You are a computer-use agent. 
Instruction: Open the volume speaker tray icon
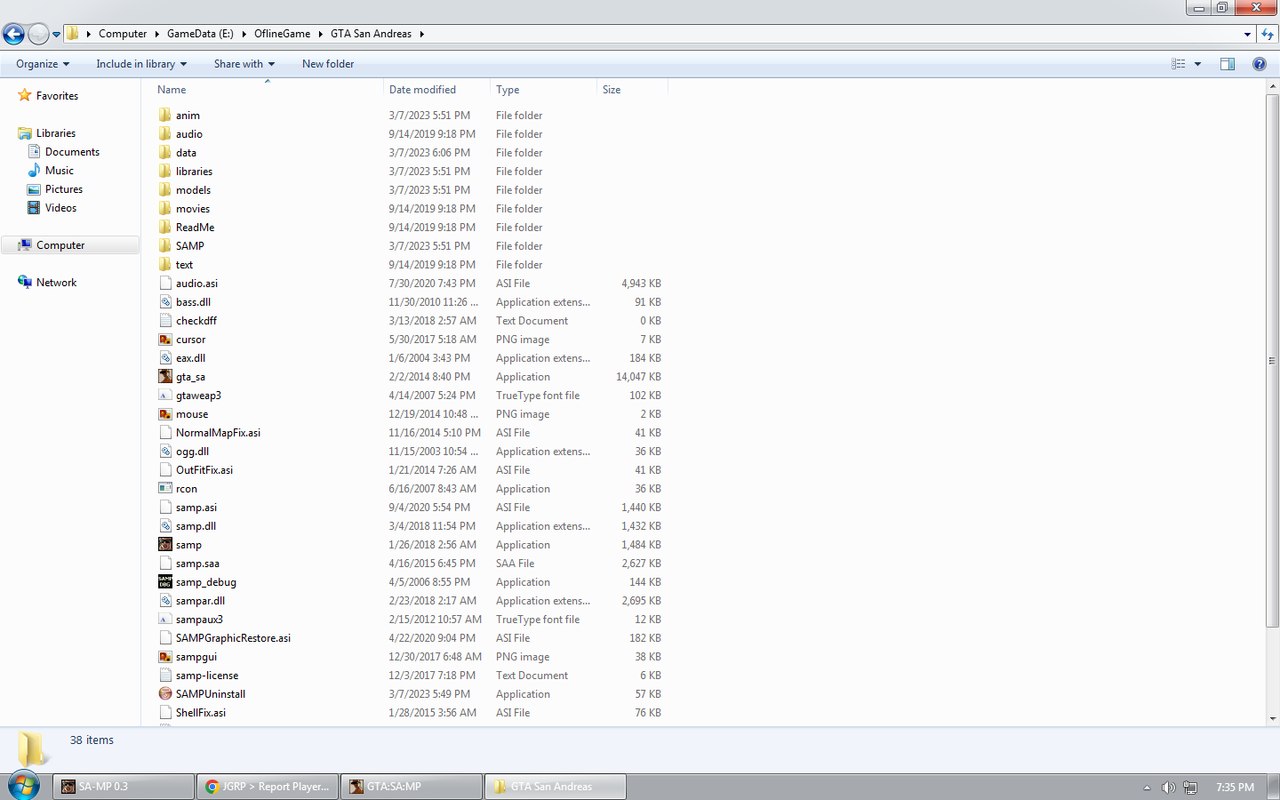coord(1168,787)
